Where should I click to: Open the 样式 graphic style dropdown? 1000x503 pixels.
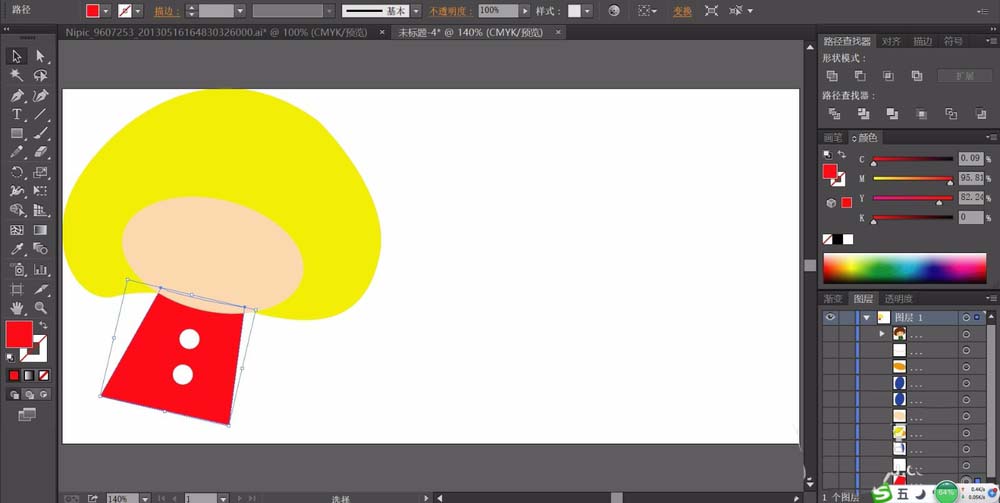point(587,11)
